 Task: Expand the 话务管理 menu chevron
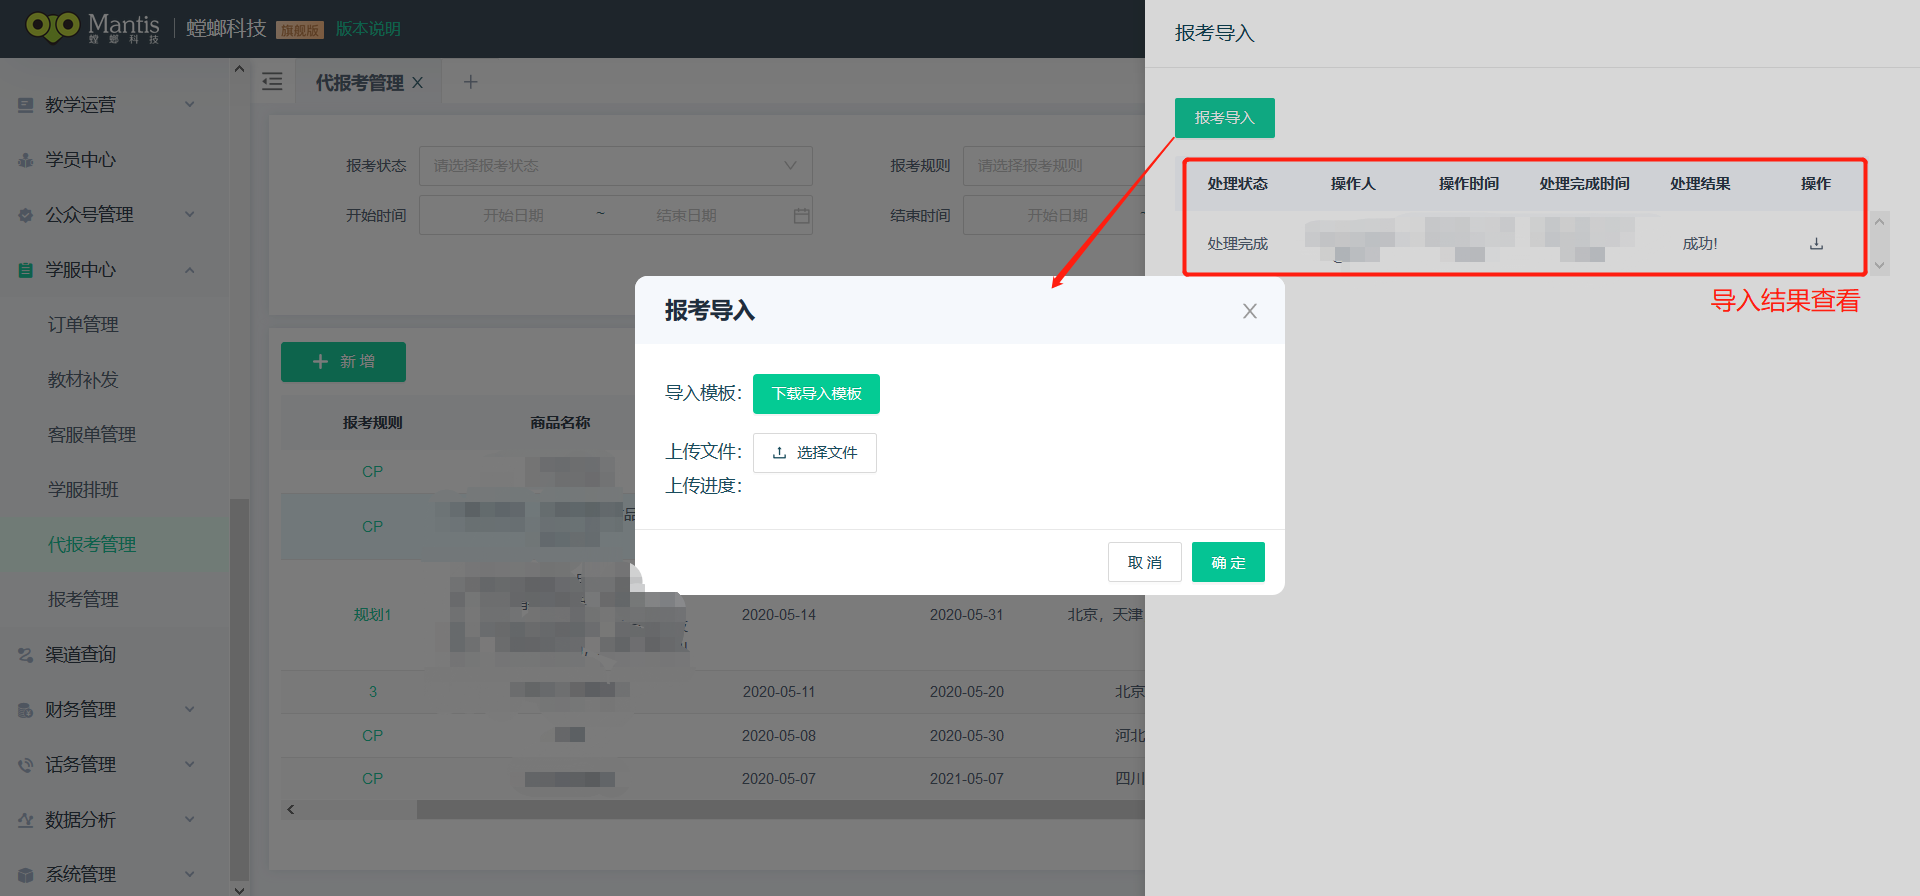point(190,765)
